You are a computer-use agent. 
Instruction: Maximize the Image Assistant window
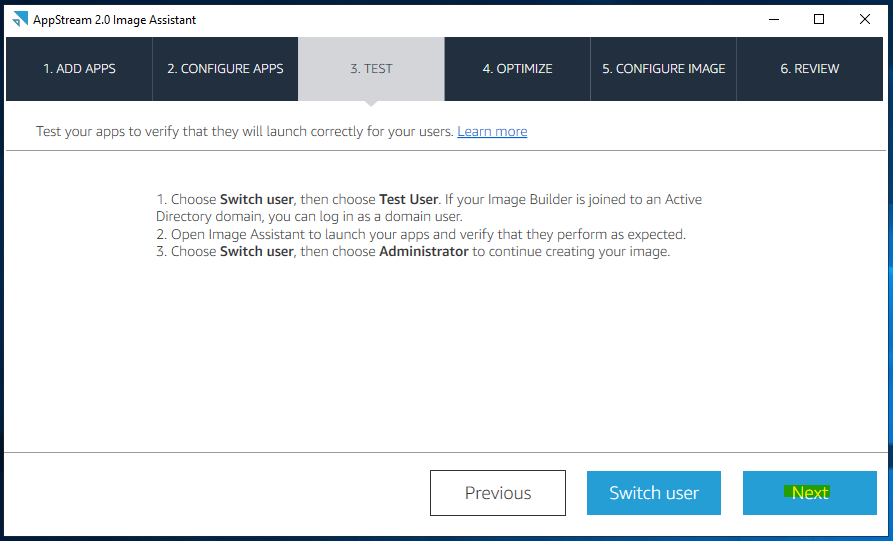pos(819,19)
